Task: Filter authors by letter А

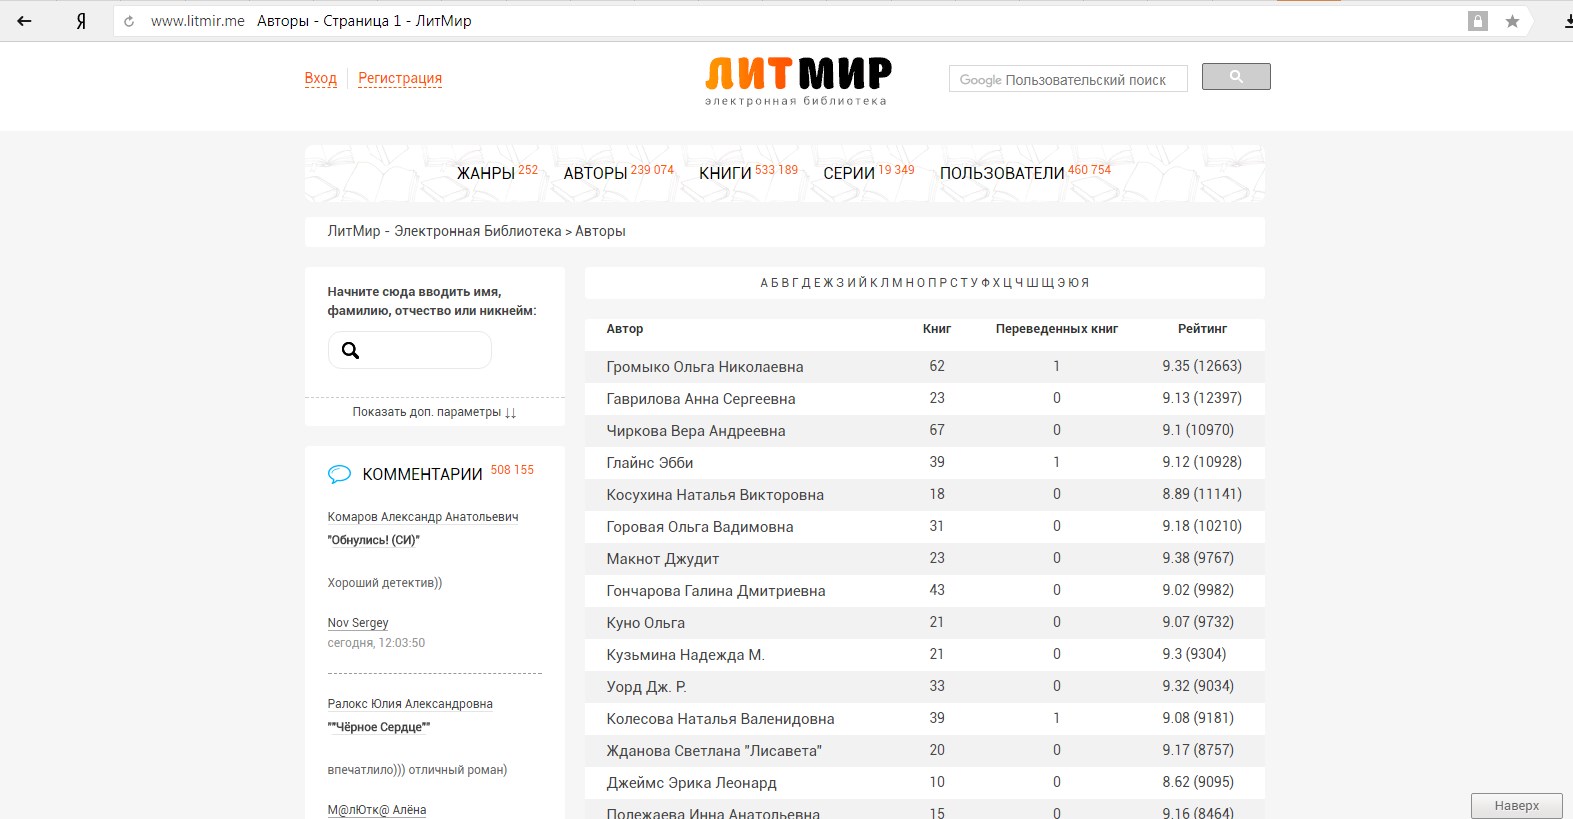Action: [764, 283]
